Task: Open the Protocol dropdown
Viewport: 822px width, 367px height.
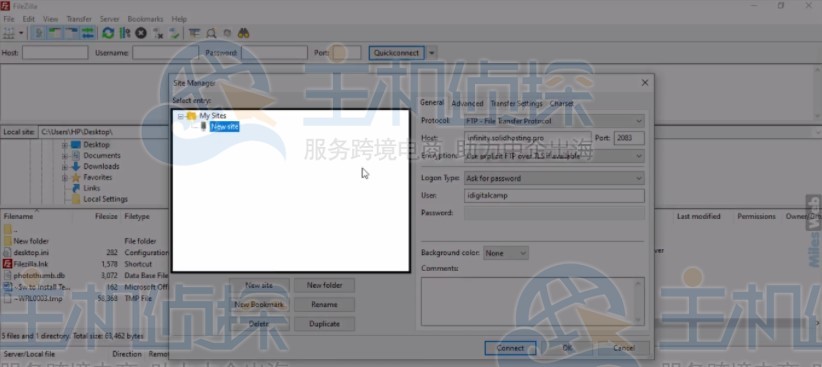Action: pyautogui.click(x=555, y=121)
